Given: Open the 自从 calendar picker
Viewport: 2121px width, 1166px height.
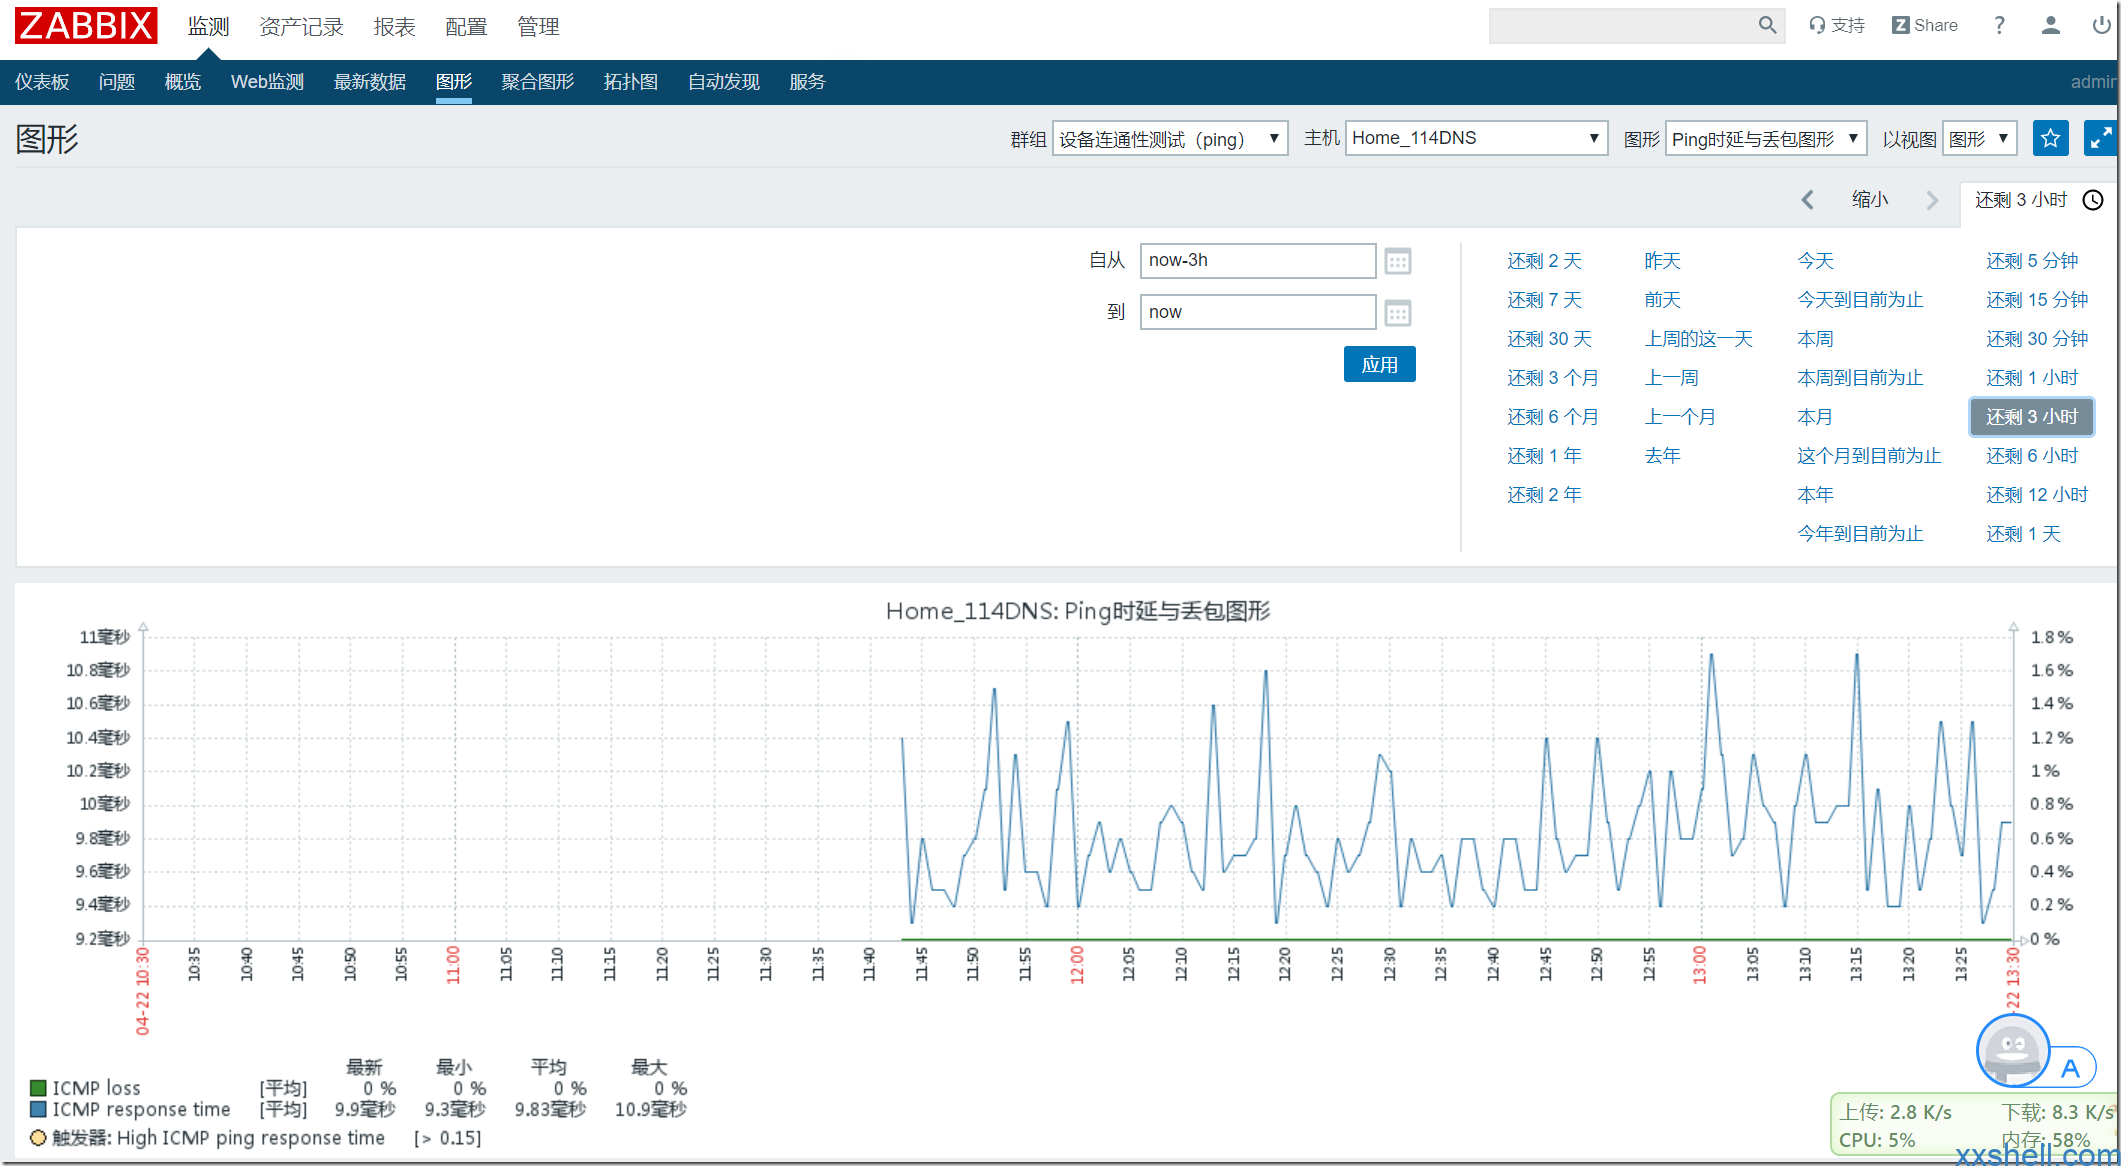Looking at the screenshot, I should click(1397, 262).
